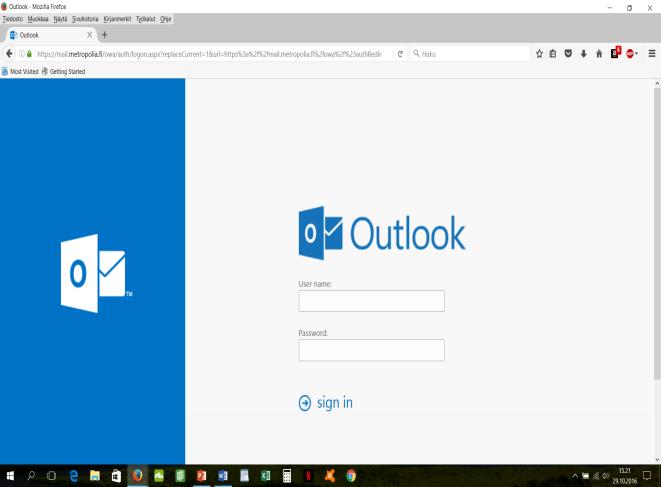
Task: Open Calculator from taskbar
Action: pyautogui.click(x=287, y=476)
